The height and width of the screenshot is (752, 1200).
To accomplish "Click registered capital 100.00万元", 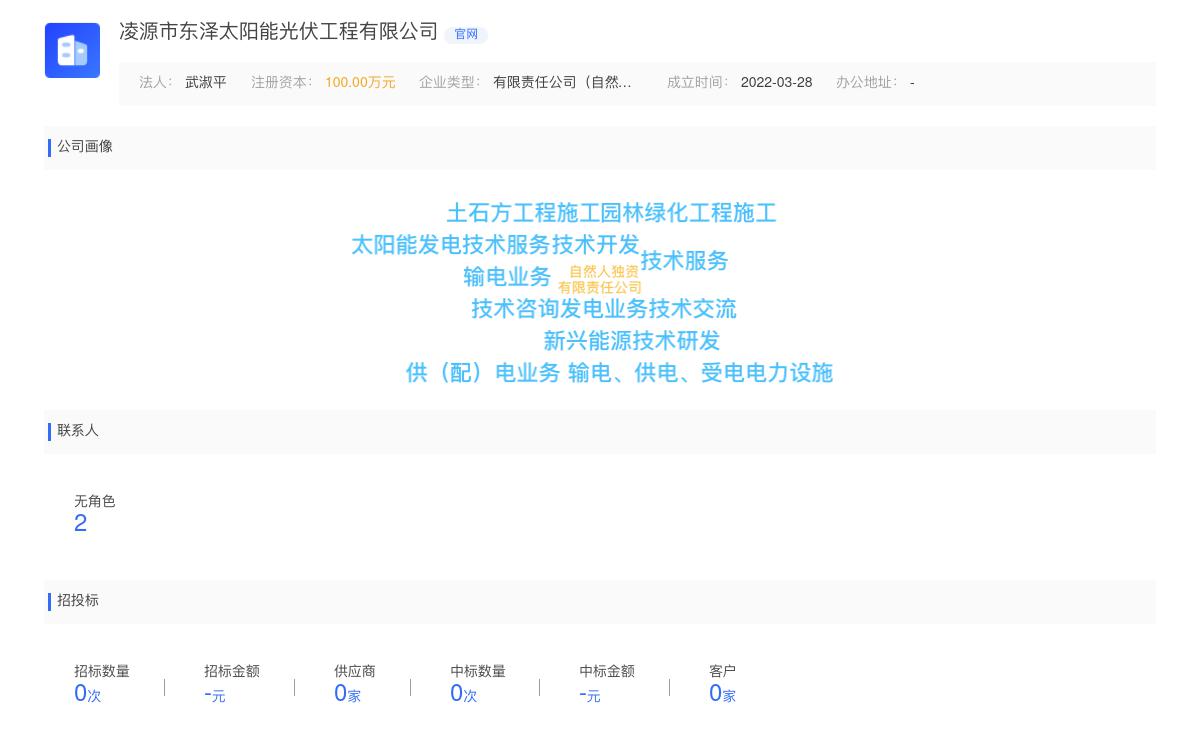I will click(x=360, y=83).
